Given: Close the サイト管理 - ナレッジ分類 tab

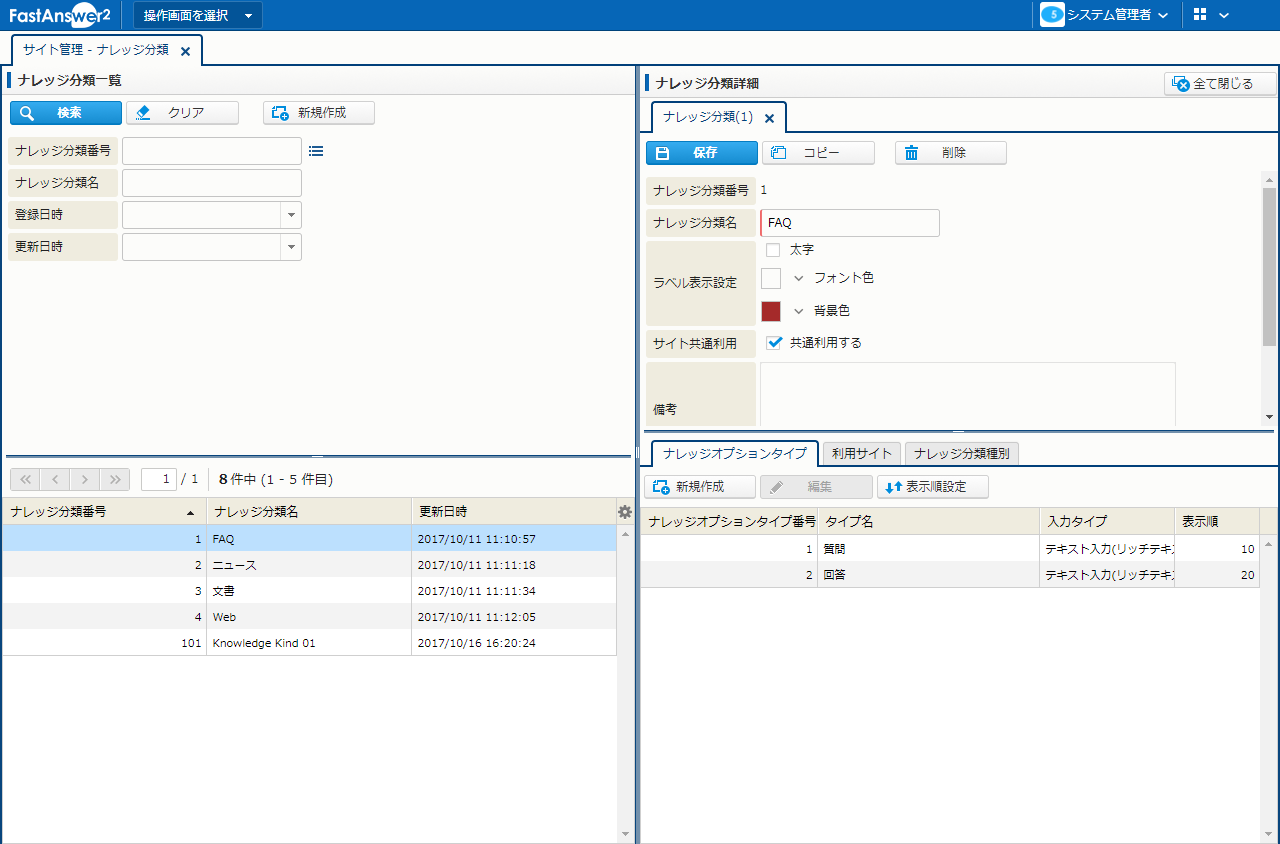Looking at the screenshot, I should tap(185, 51).
